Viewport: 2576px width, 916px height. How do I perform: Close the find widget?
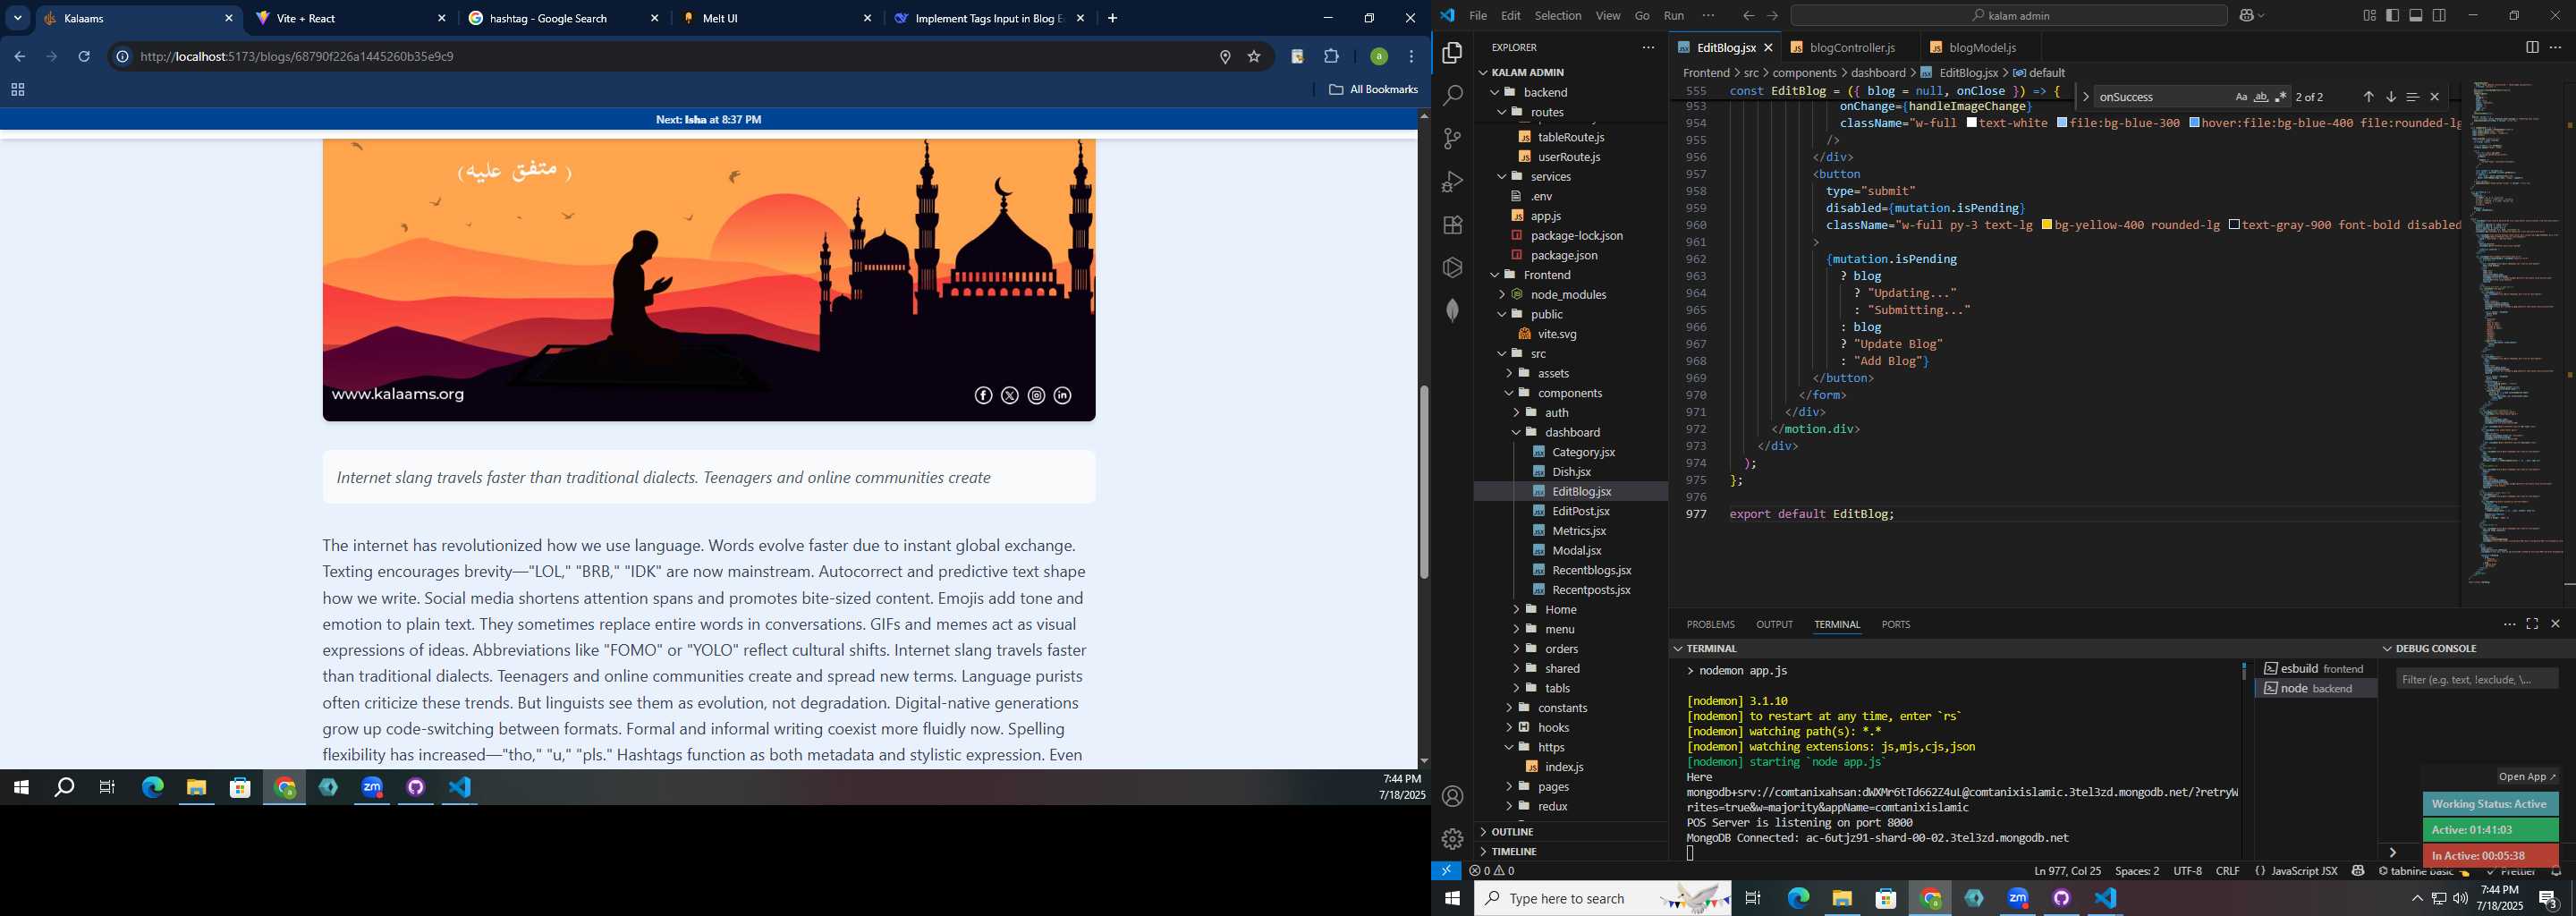(2434, 97)
